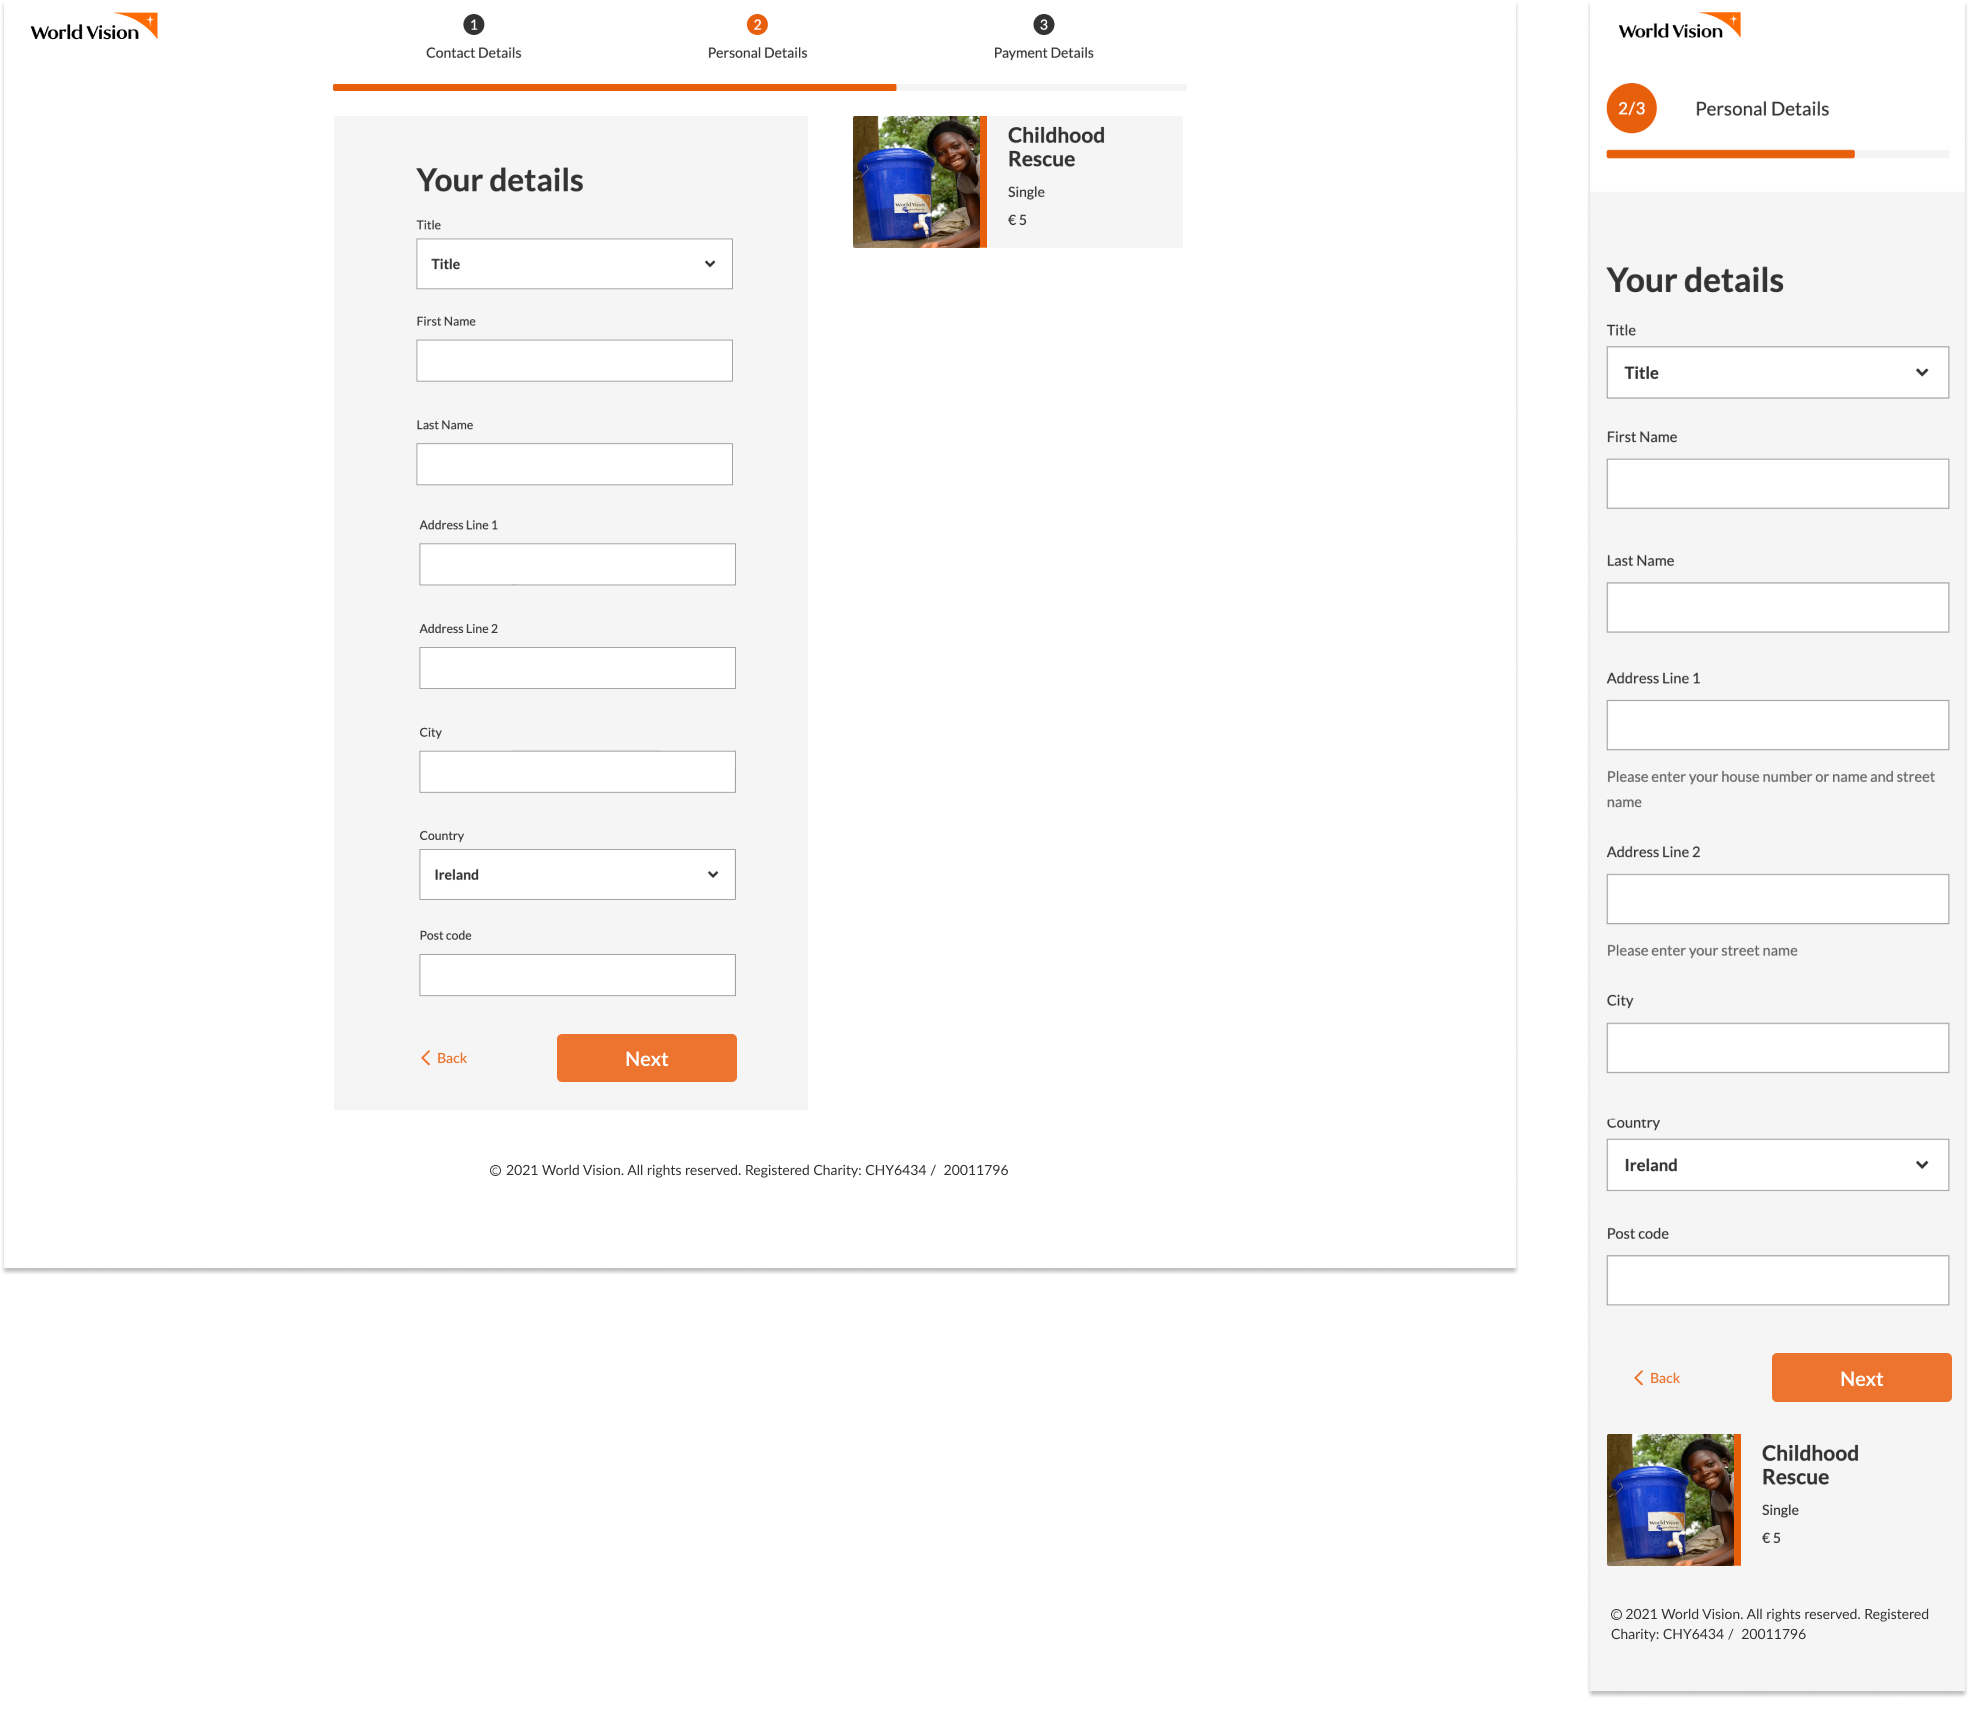The height and width of the screenshot is (1724, 1969).
Task: Focus the mobile Post code field
Action: click(1777, 1280)
